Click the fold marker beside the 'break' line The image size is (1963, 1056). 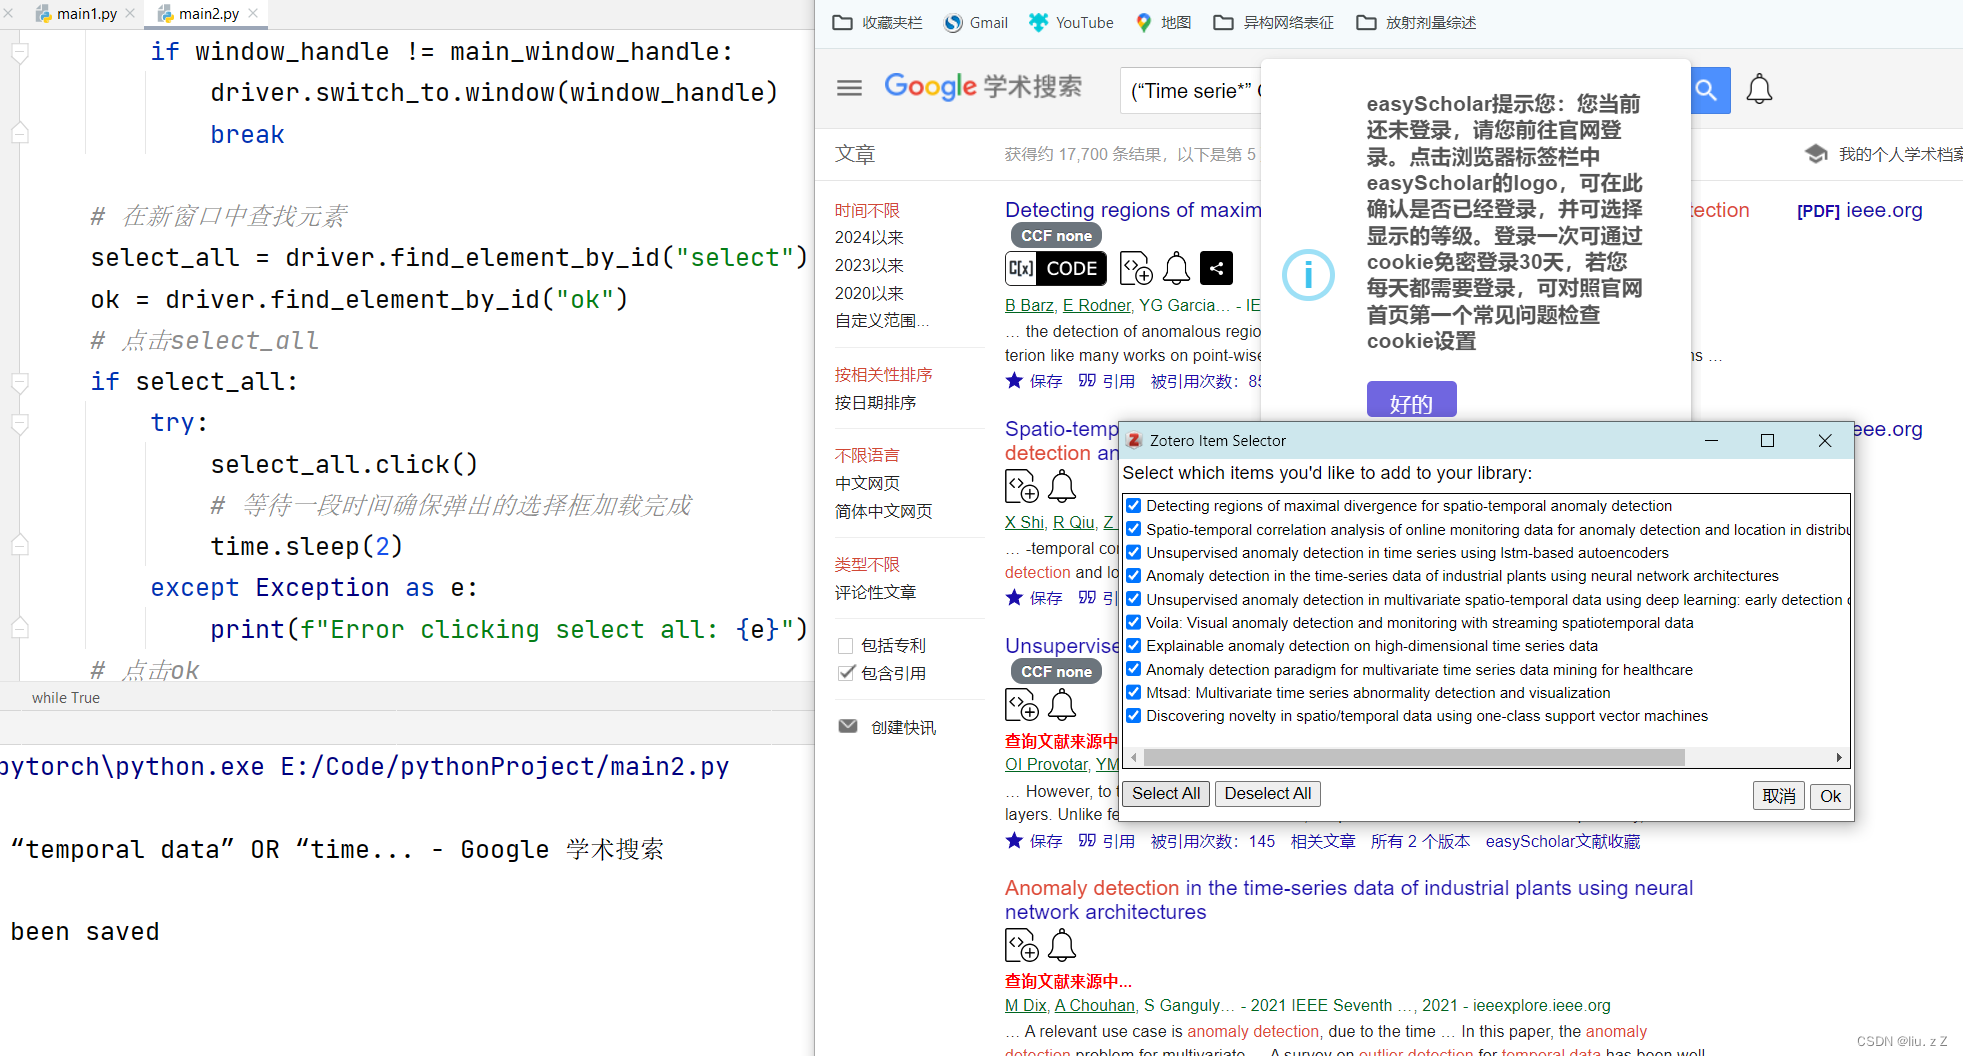click(x=19, y=134)
